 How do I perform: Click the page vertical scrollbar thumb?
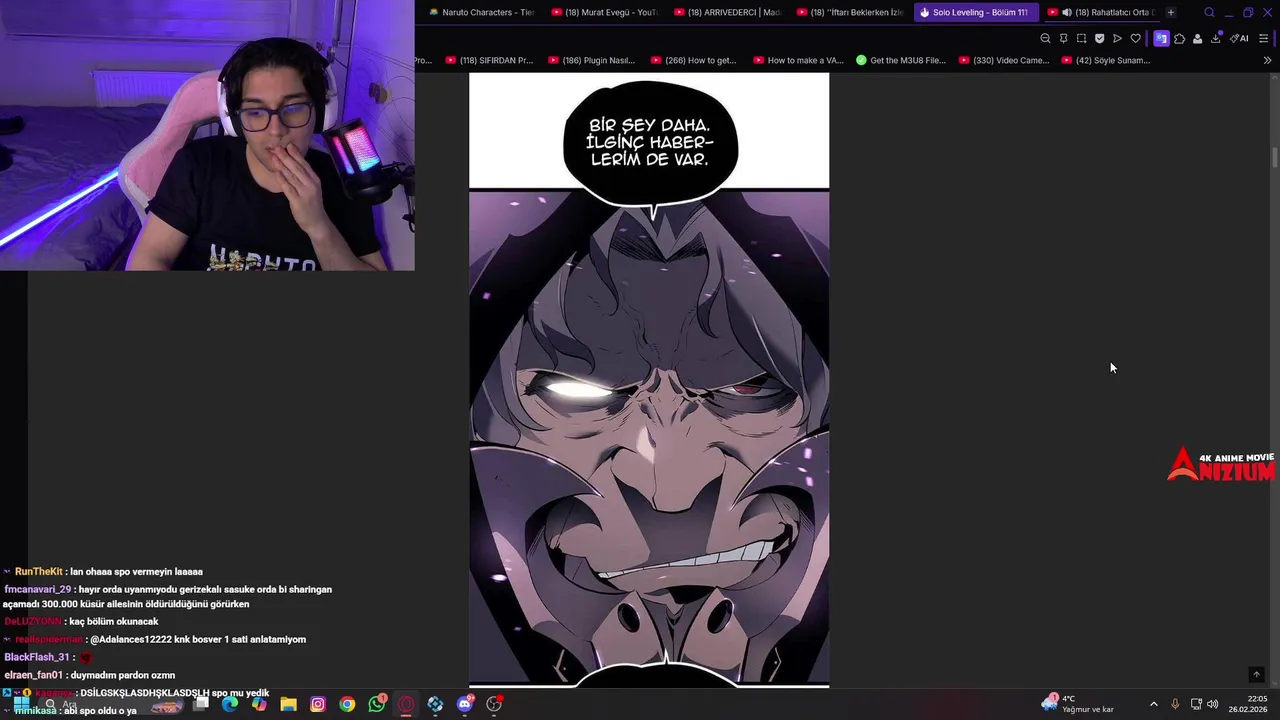pyautogui.click(x=1275, y=158)
